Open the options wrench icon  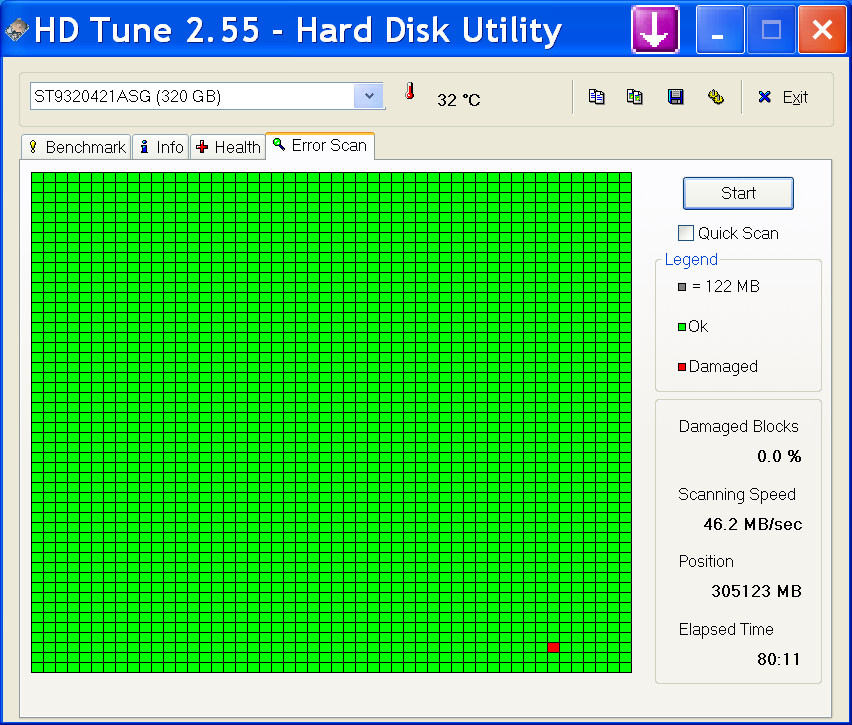(x=716, y=97)
